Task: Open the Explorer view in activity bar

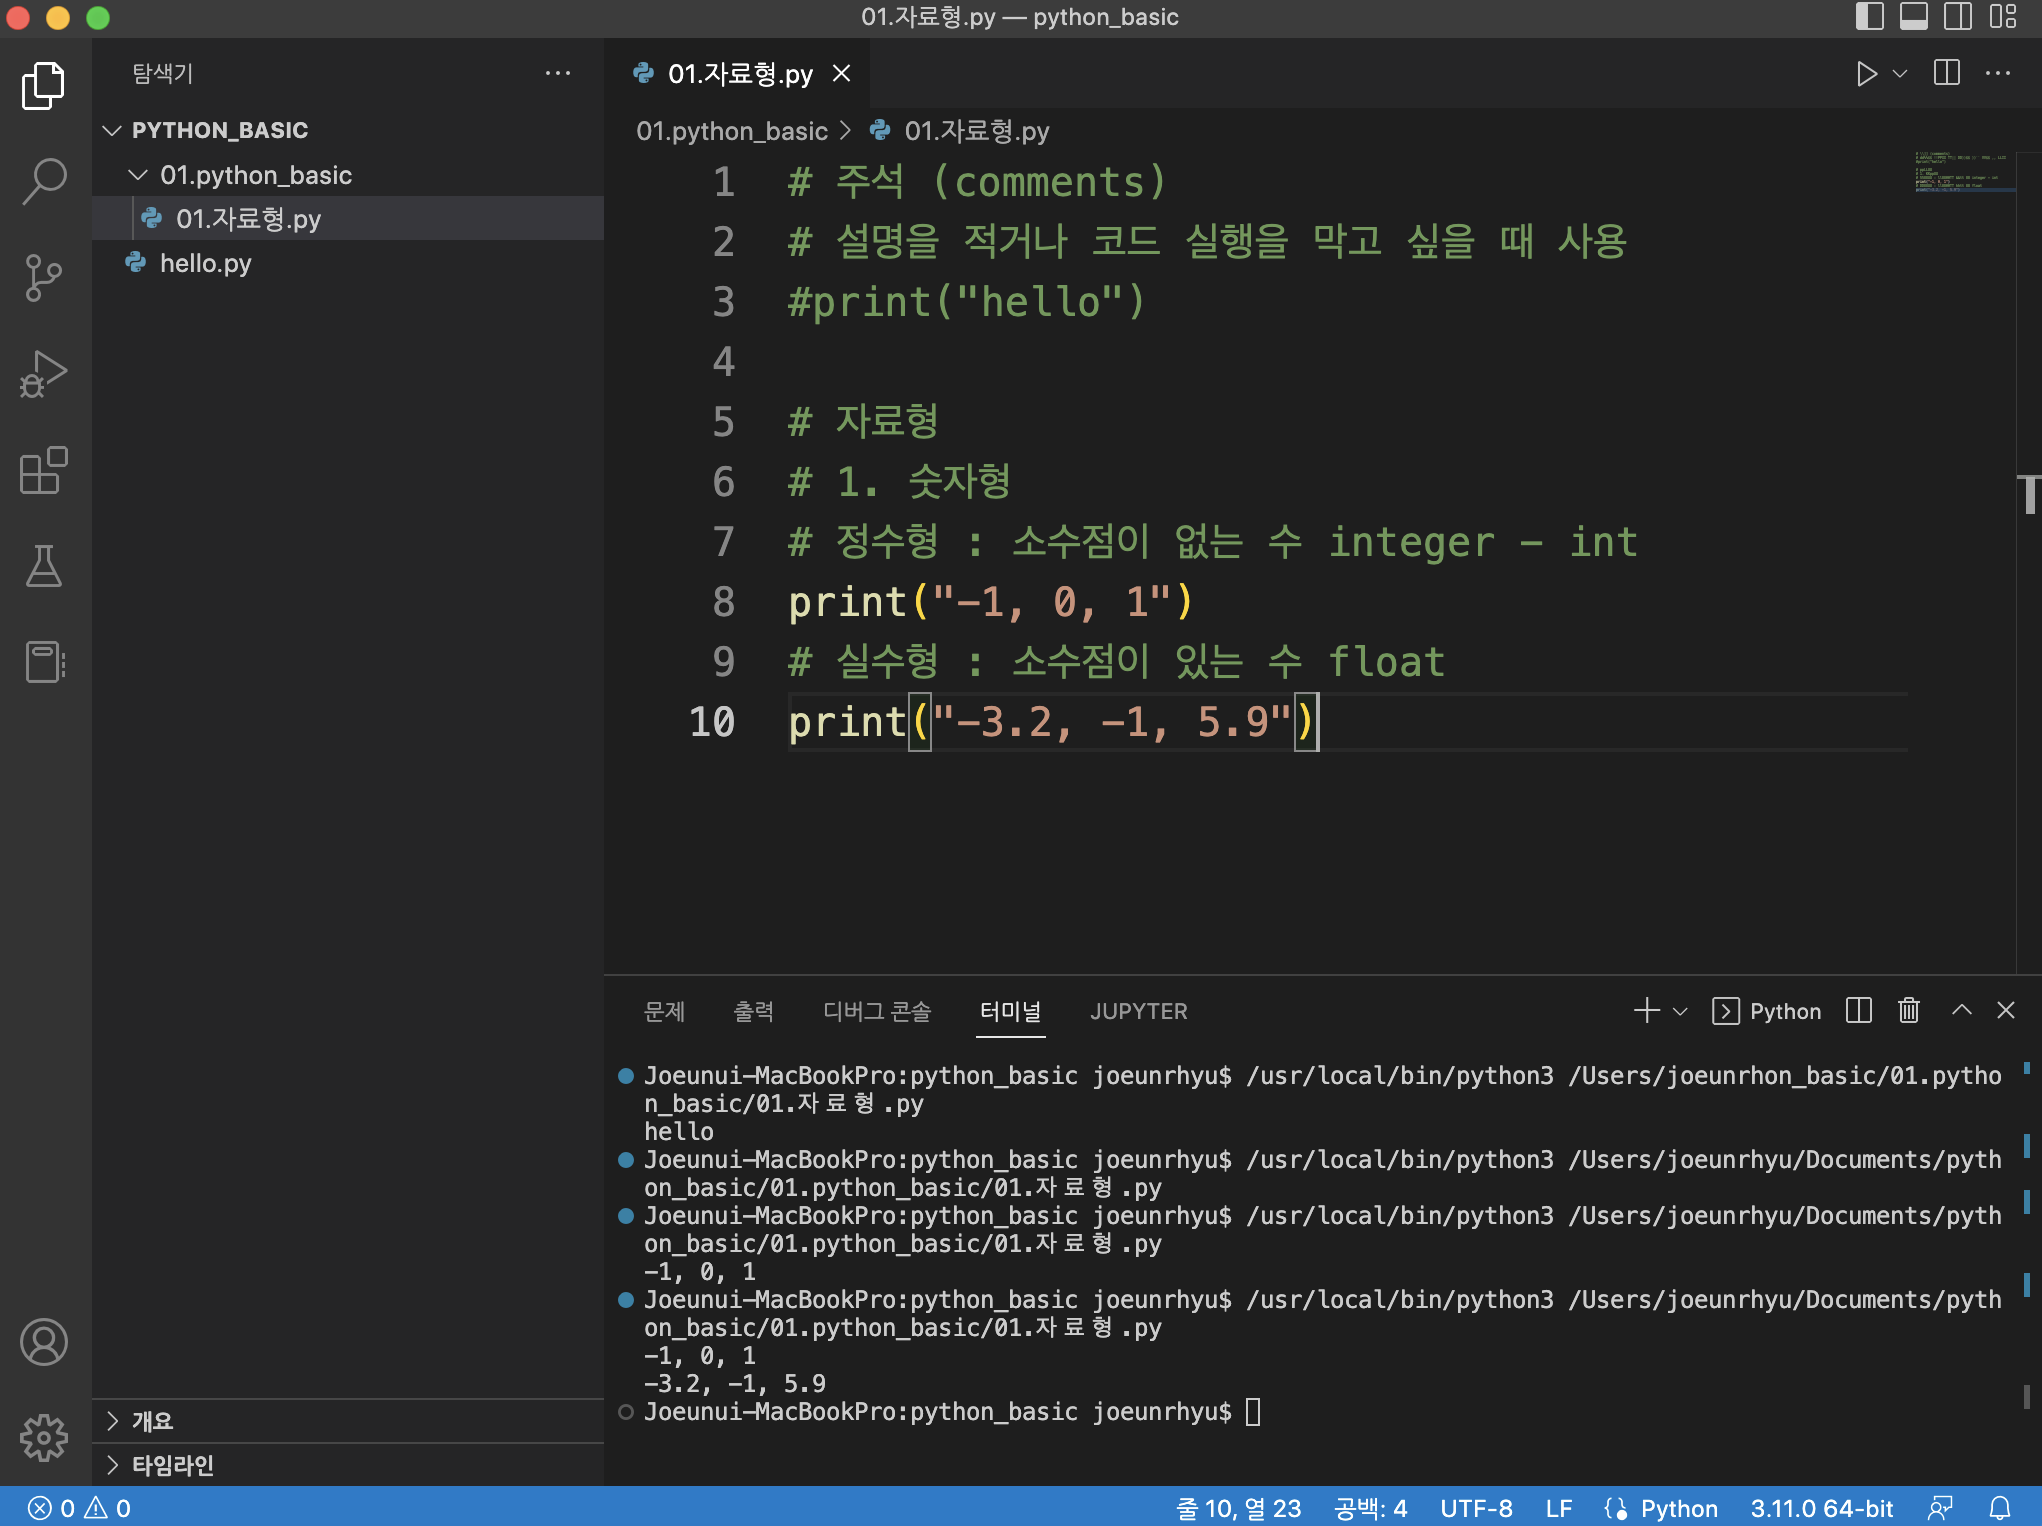Action: [44, 86]
